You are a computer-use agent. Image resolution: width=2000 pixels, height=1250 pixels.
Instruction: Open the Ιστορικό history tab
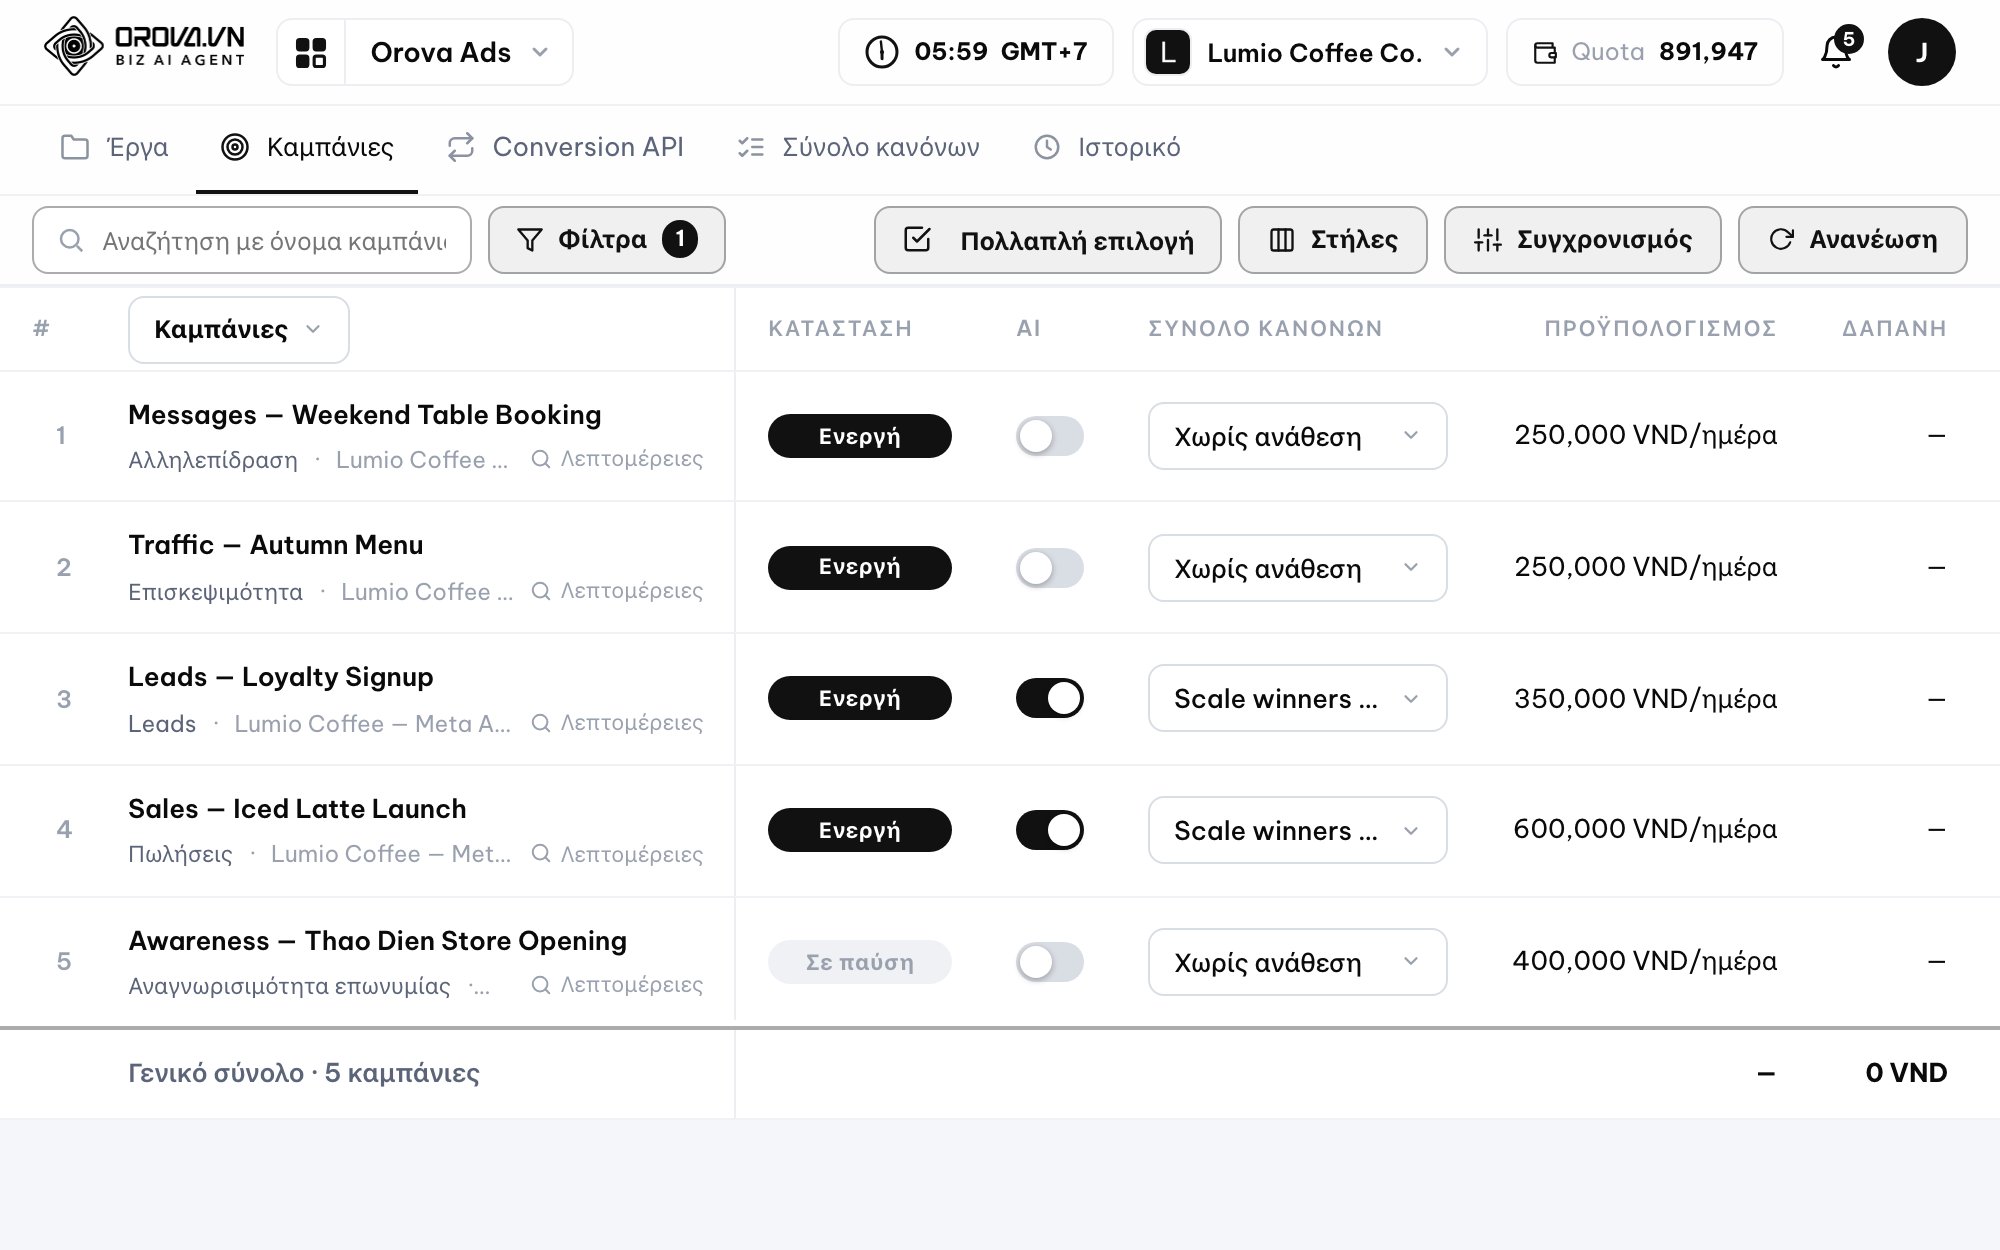(x=1107, y=148)
